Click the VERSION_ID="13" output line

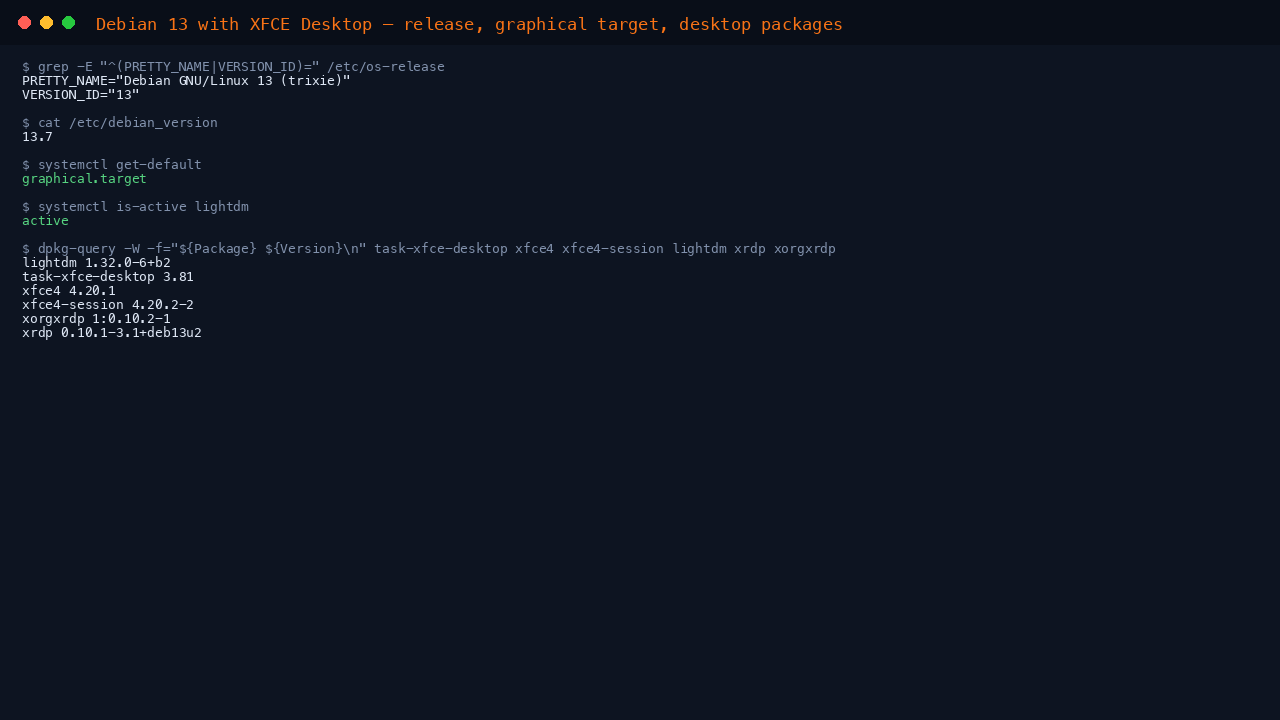[81, 95]
